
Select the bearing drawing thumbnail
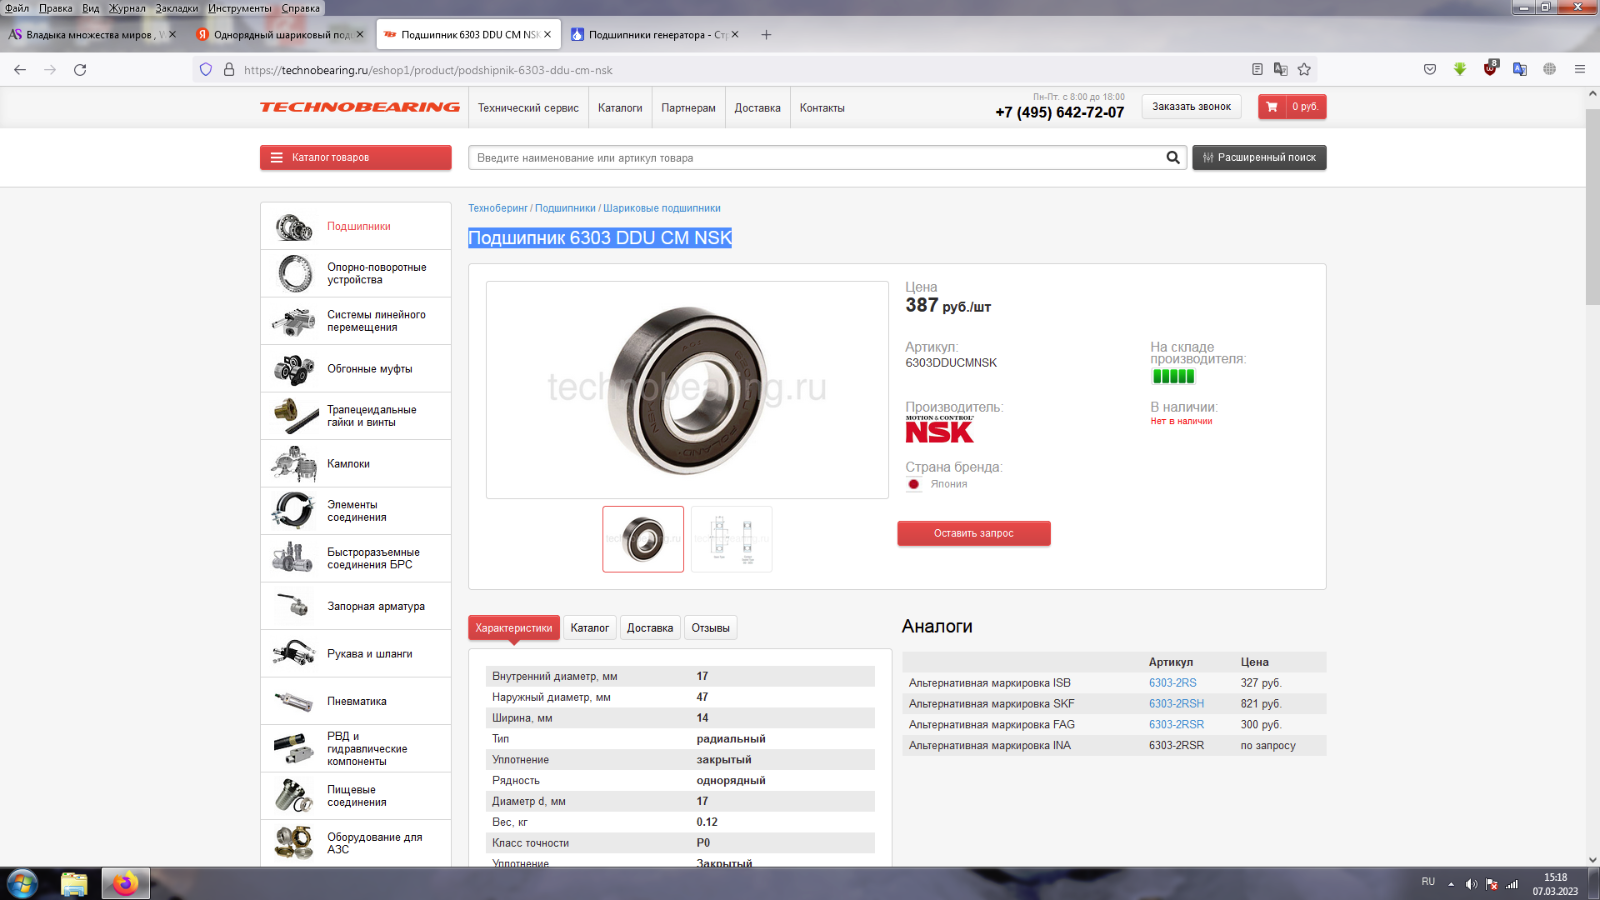[732, 539]
